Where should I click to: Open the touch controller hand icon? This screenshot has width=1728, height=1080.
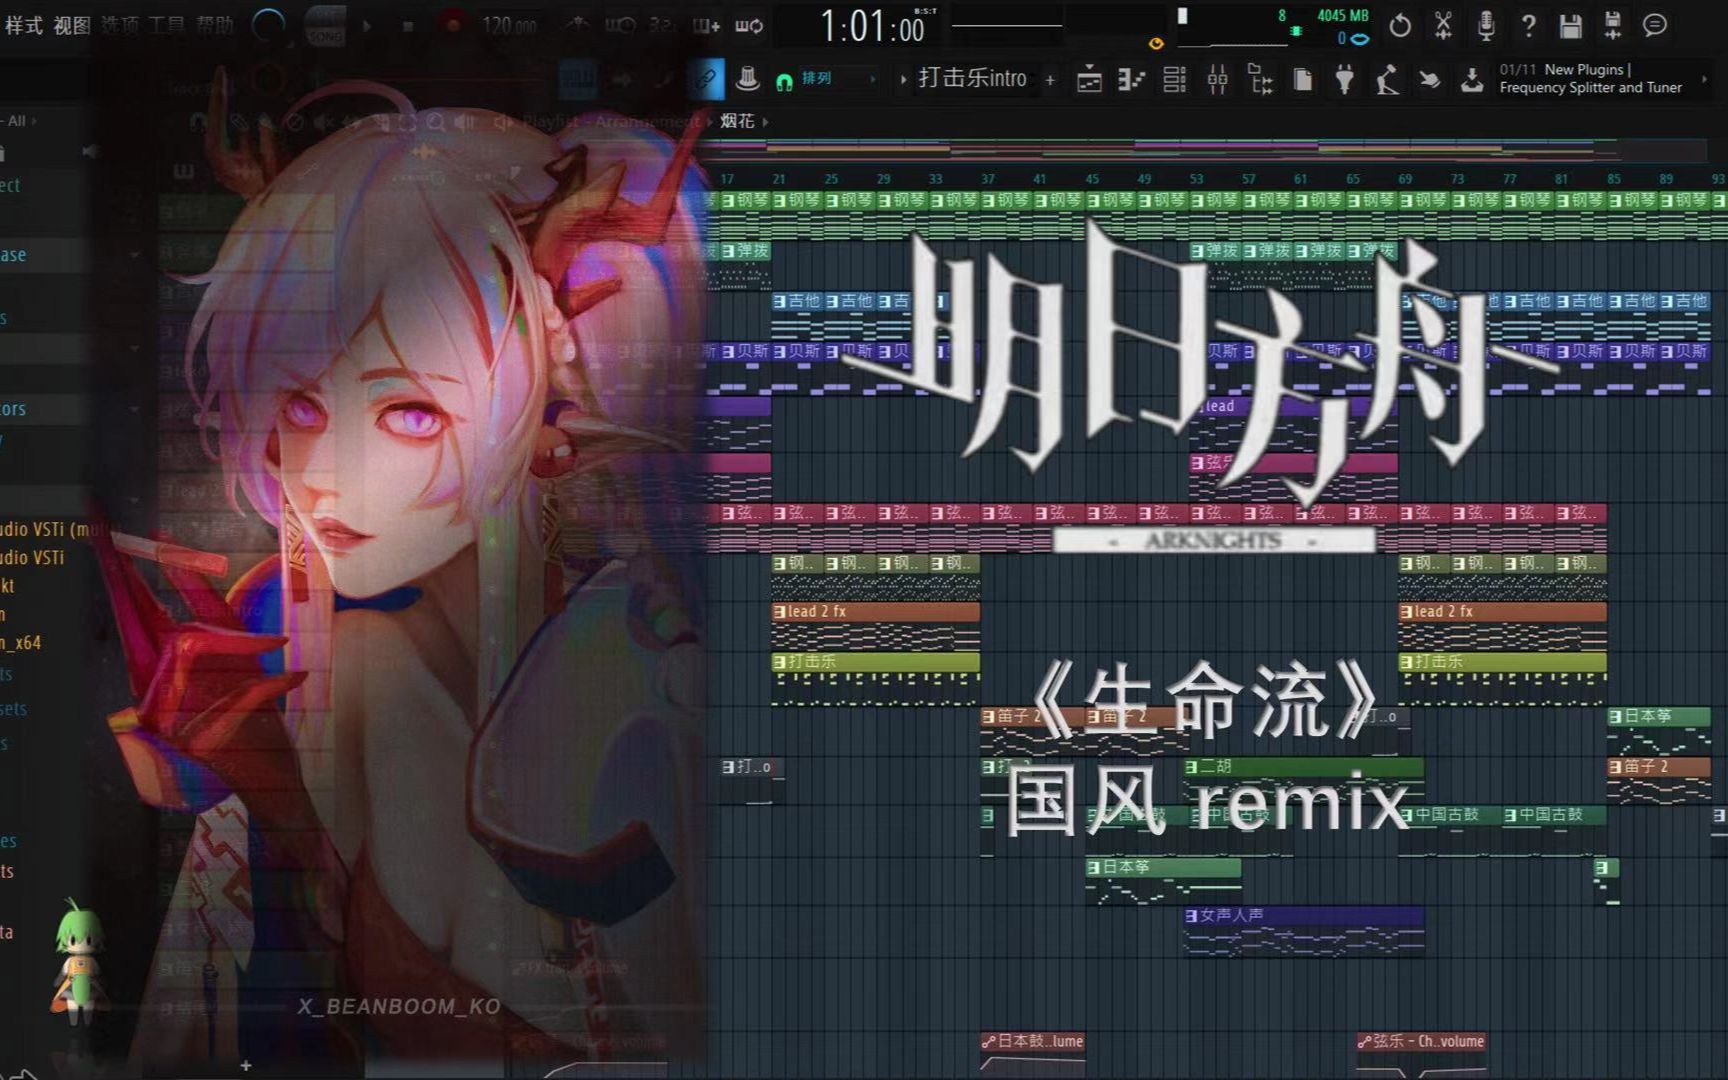click(1430, 80)
